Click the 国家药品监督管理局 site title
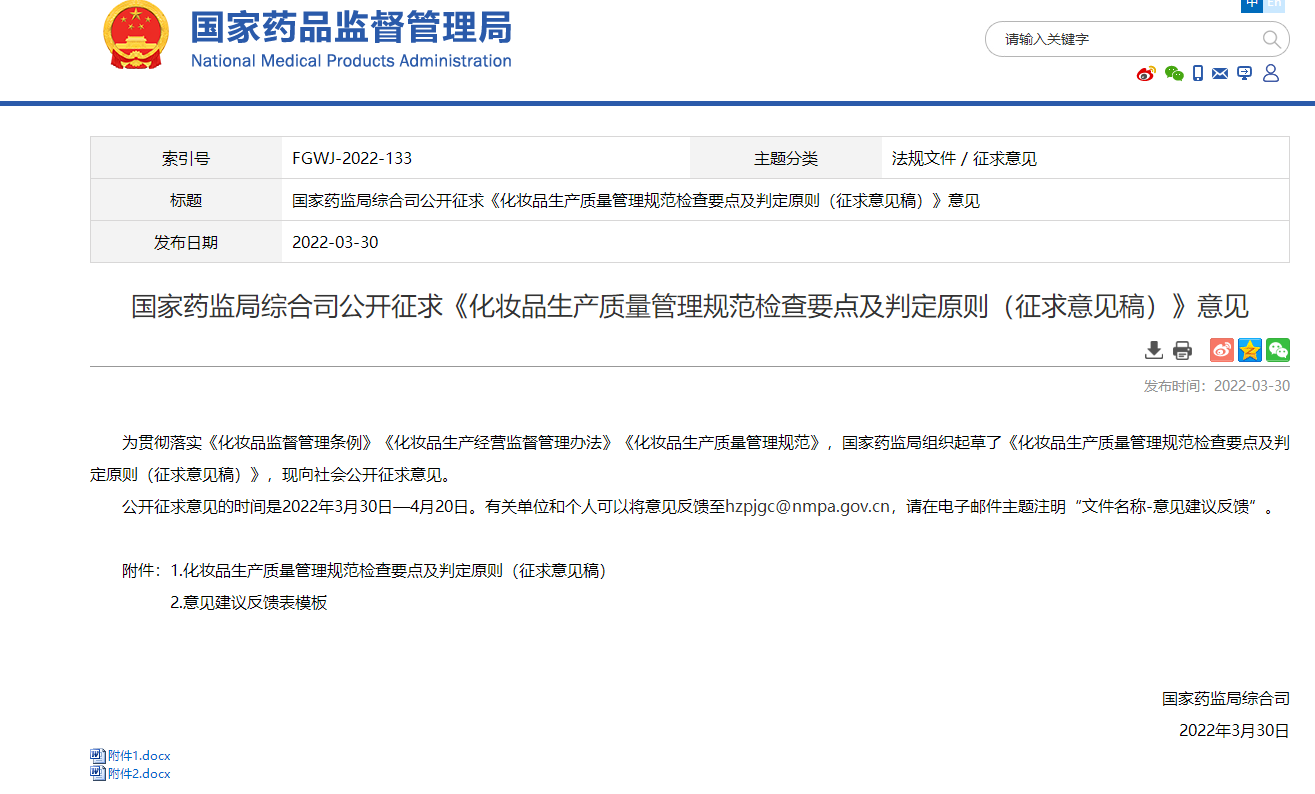Screen dimensions: 1315x794 pyautogui.click(x=351, y=27)
